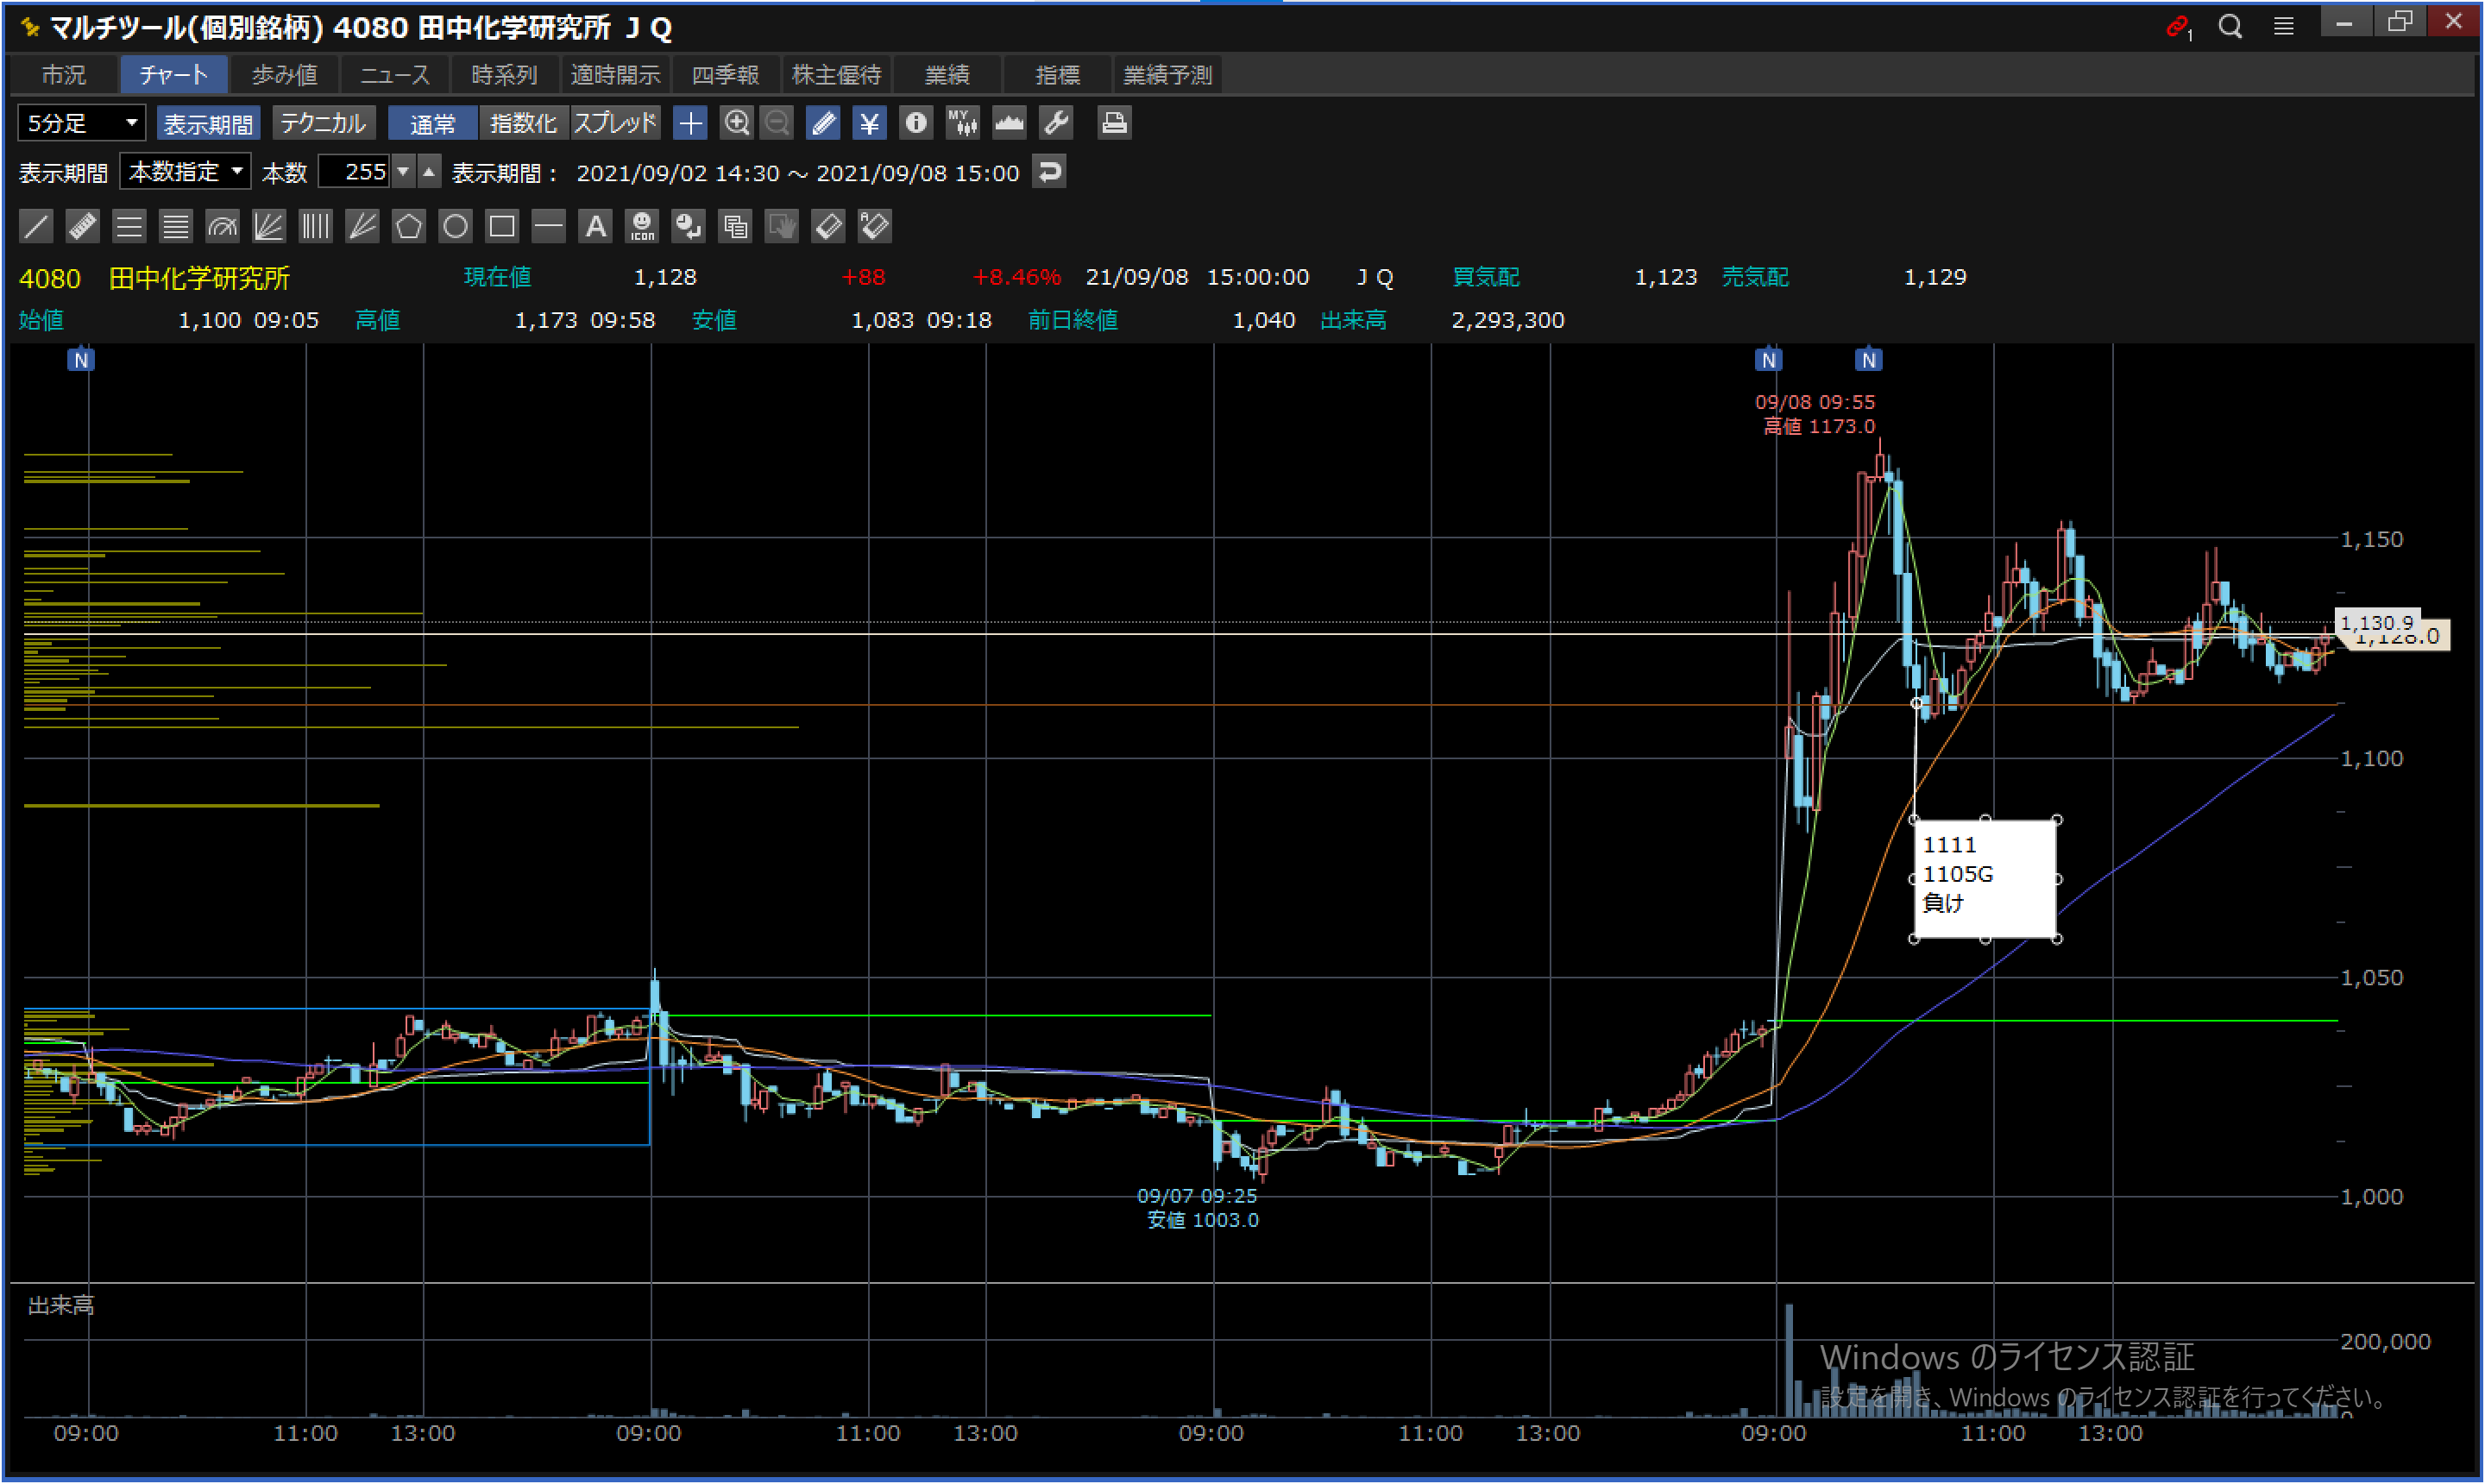
Task: Select the trend line drawing tool
Action: pyautogui.click(x=36, y=226)
